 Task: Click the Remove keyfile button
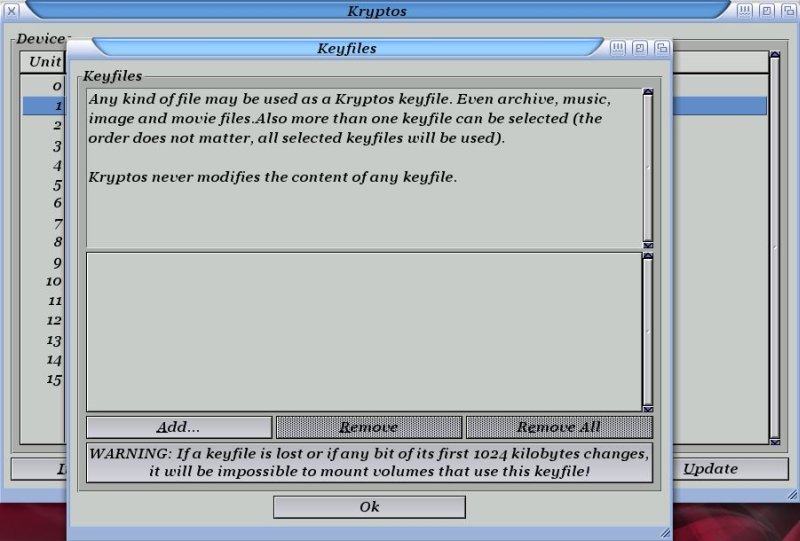(x=369, y=427)
